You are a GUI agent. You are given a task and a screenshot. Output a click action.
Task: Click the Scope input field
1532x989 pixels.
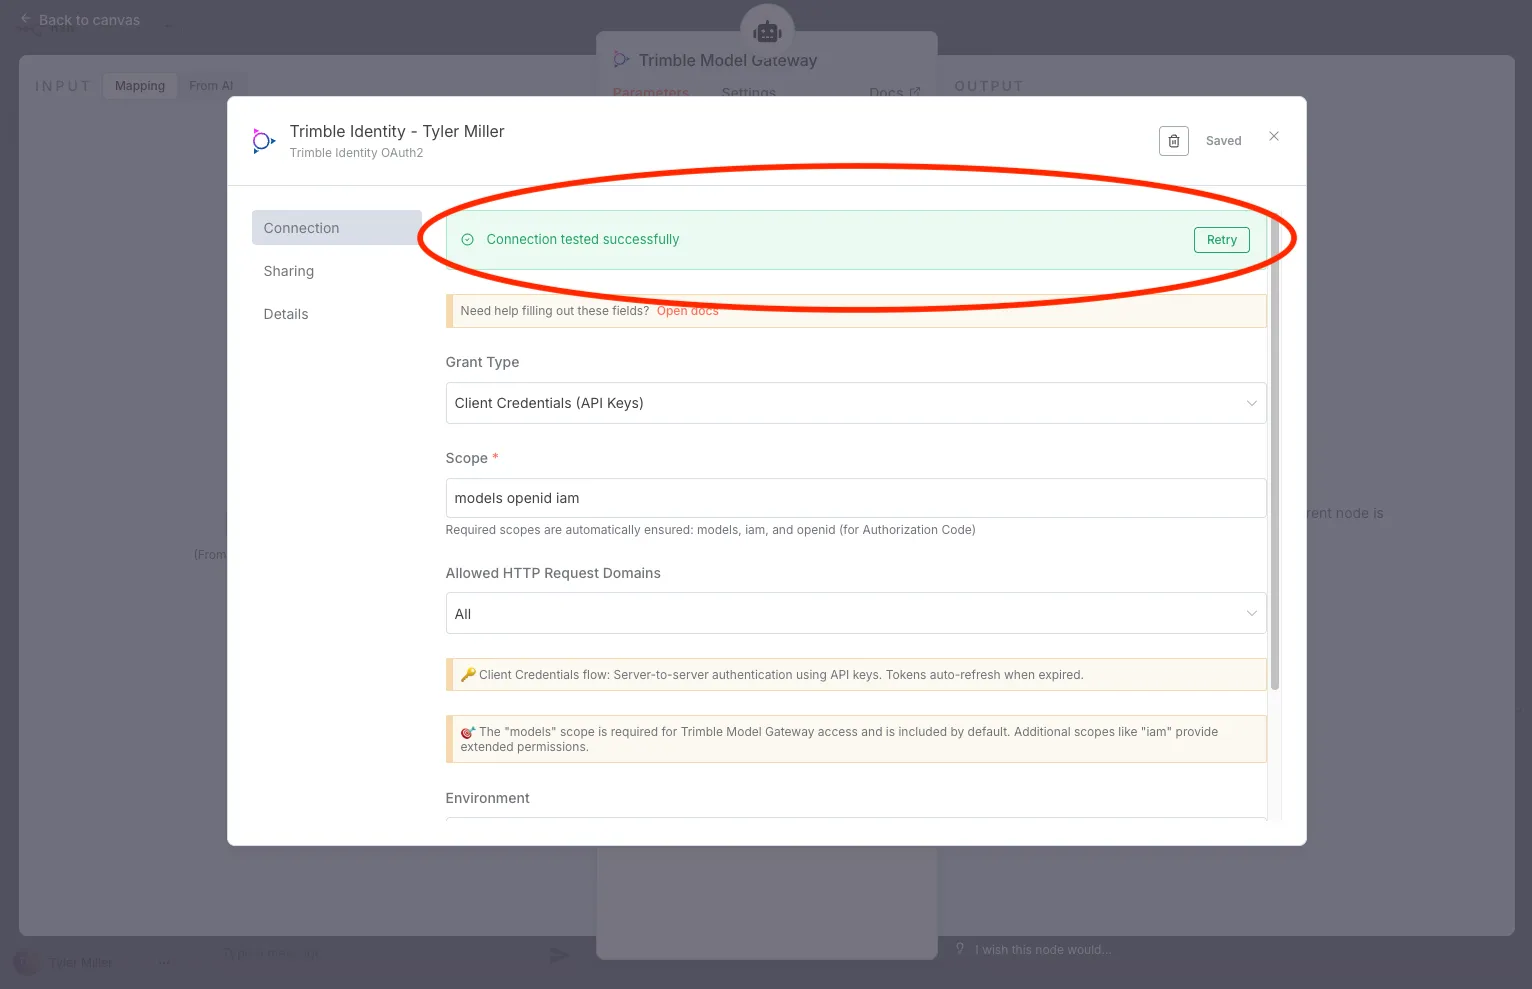pos(856,498)
